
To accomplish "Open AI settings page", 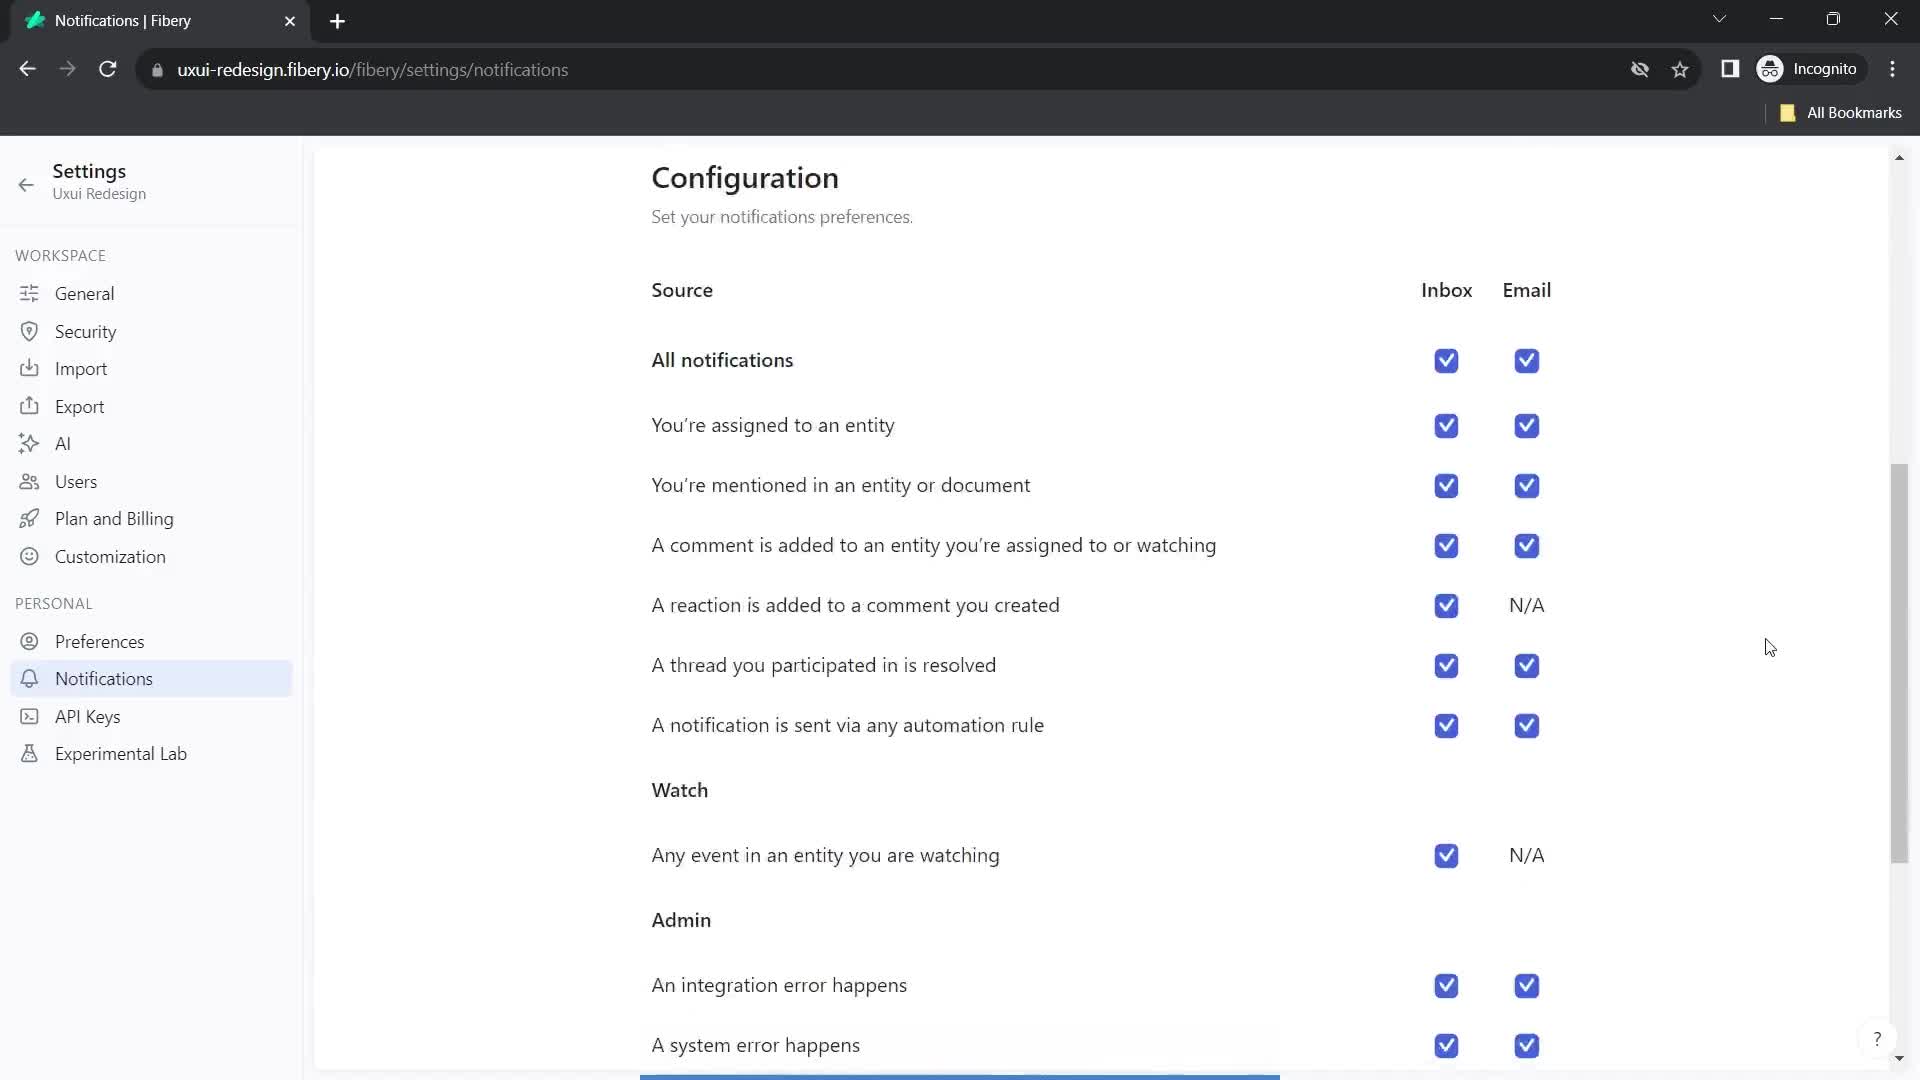I will (x=151, y=443).
